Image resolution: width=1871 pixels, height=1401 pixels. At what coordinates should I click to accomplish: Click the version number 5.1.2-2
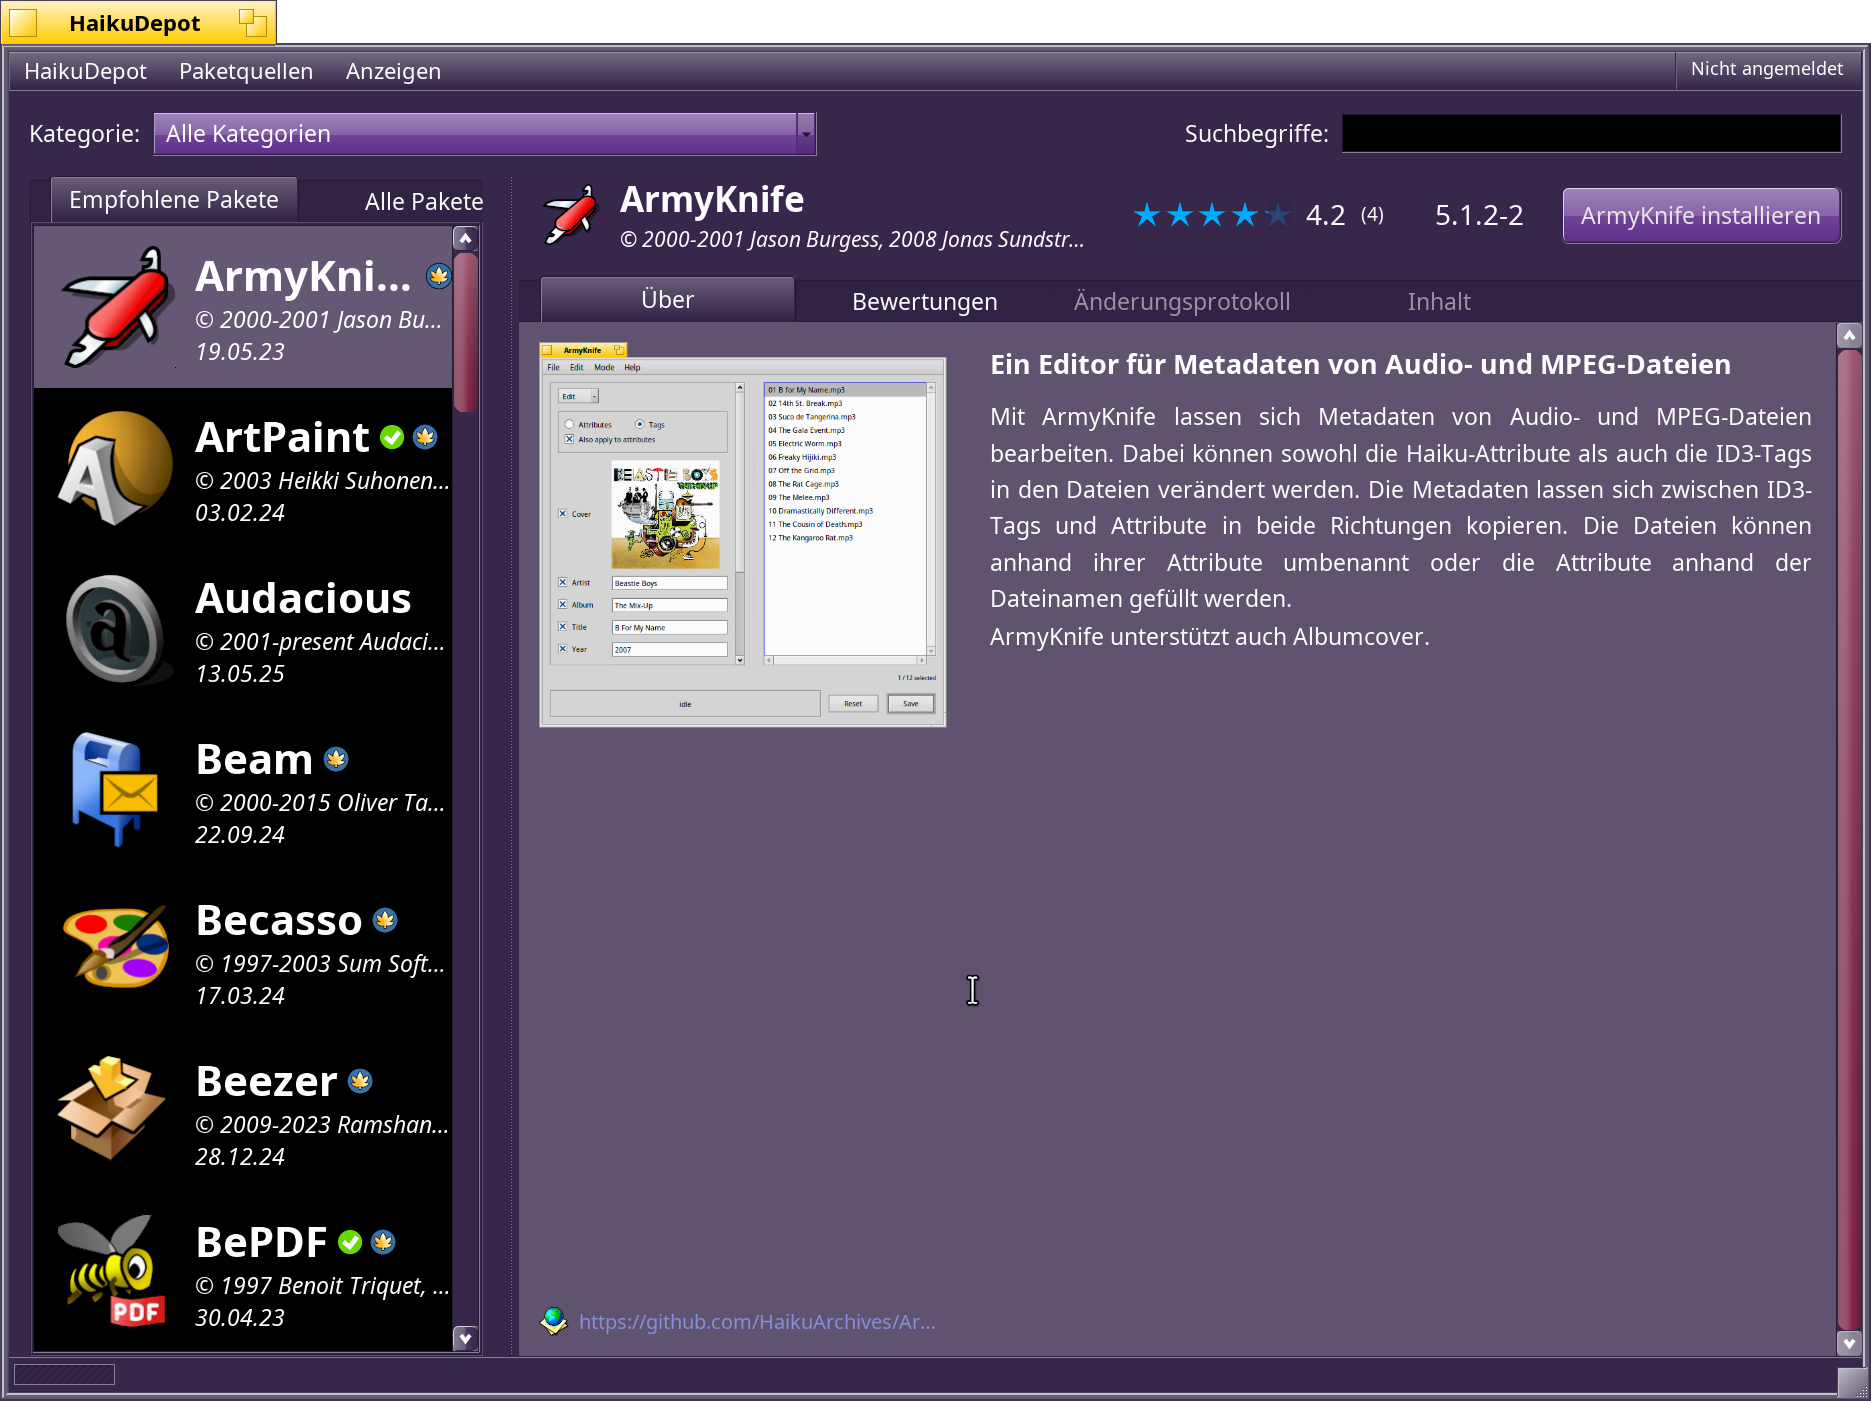coord(1479,215)
